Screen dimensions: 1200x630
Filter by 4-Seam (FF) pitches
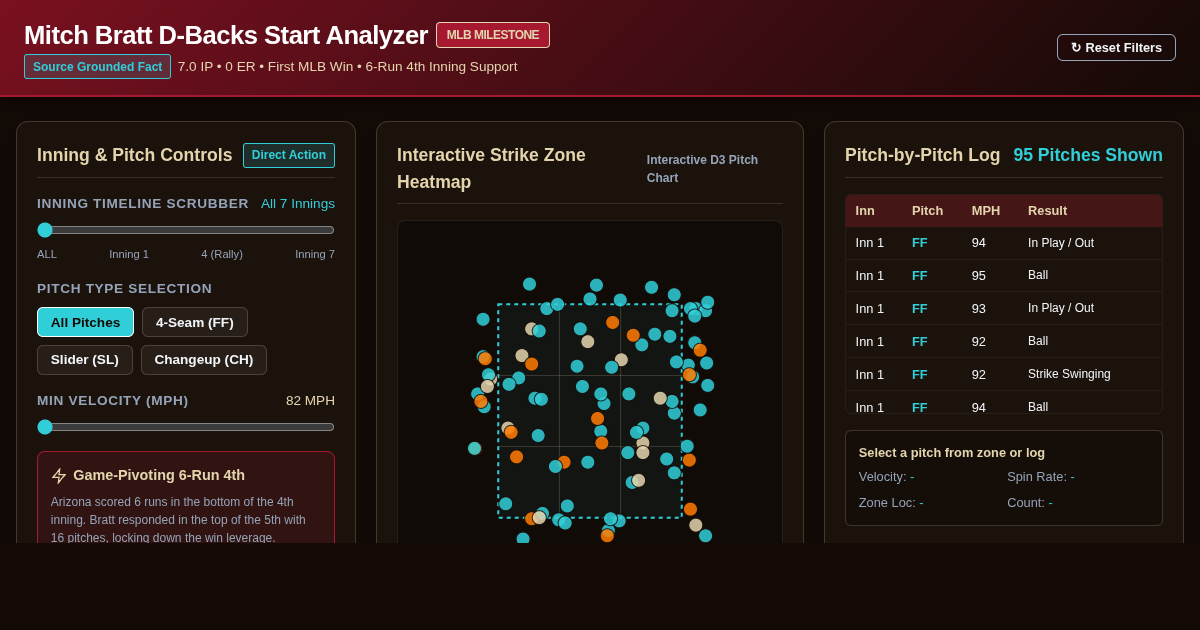[x=195, y=322]
